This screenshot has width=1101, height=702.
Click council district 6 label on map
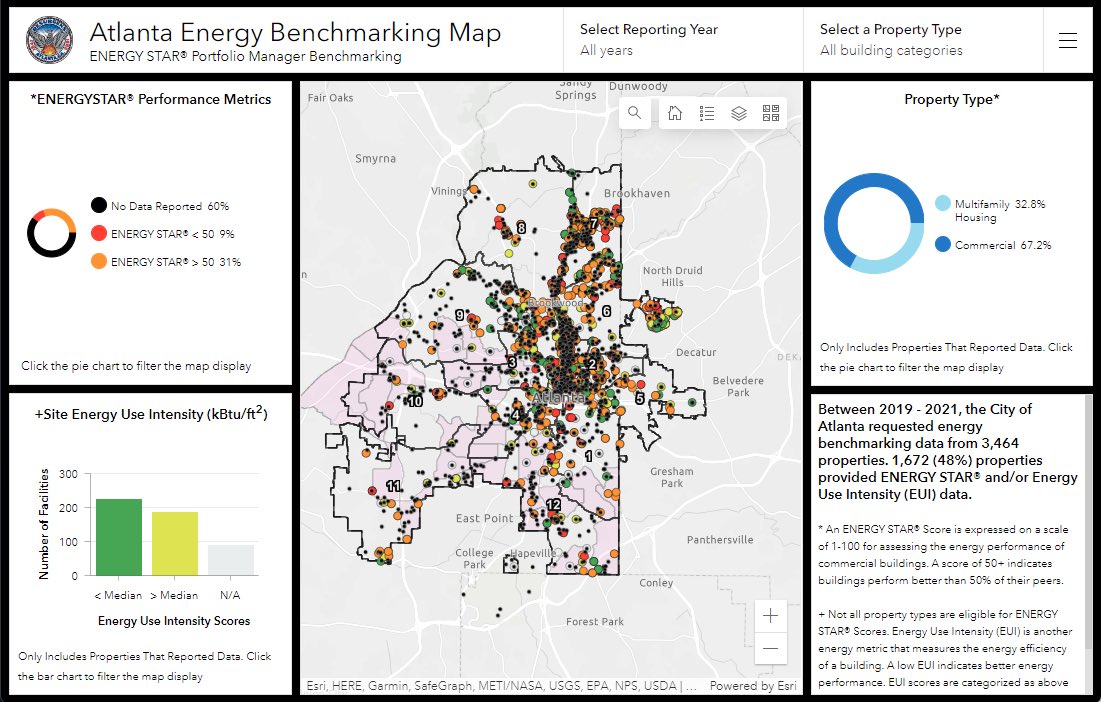pos(606,311)
